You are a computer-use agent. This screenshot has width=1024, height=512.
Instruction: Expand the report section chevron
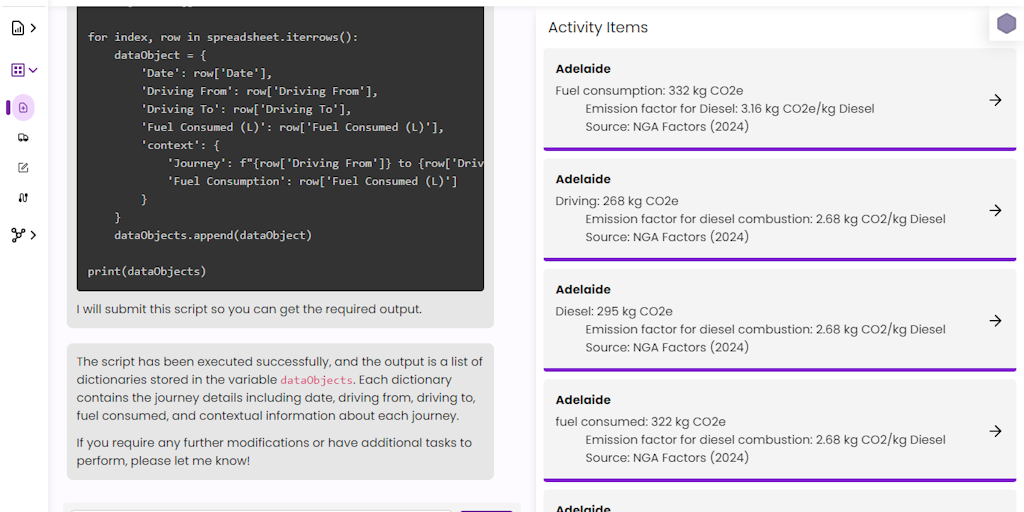pos(33,28)
